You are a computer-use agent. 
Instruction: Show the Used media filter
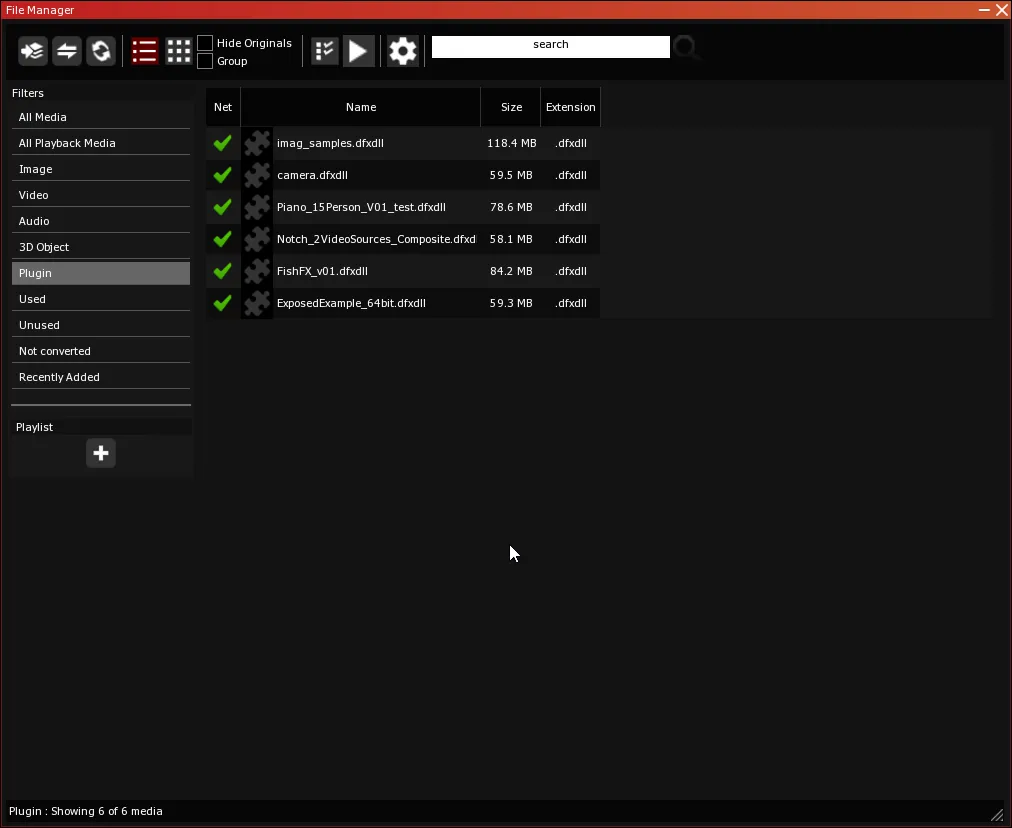101,299
